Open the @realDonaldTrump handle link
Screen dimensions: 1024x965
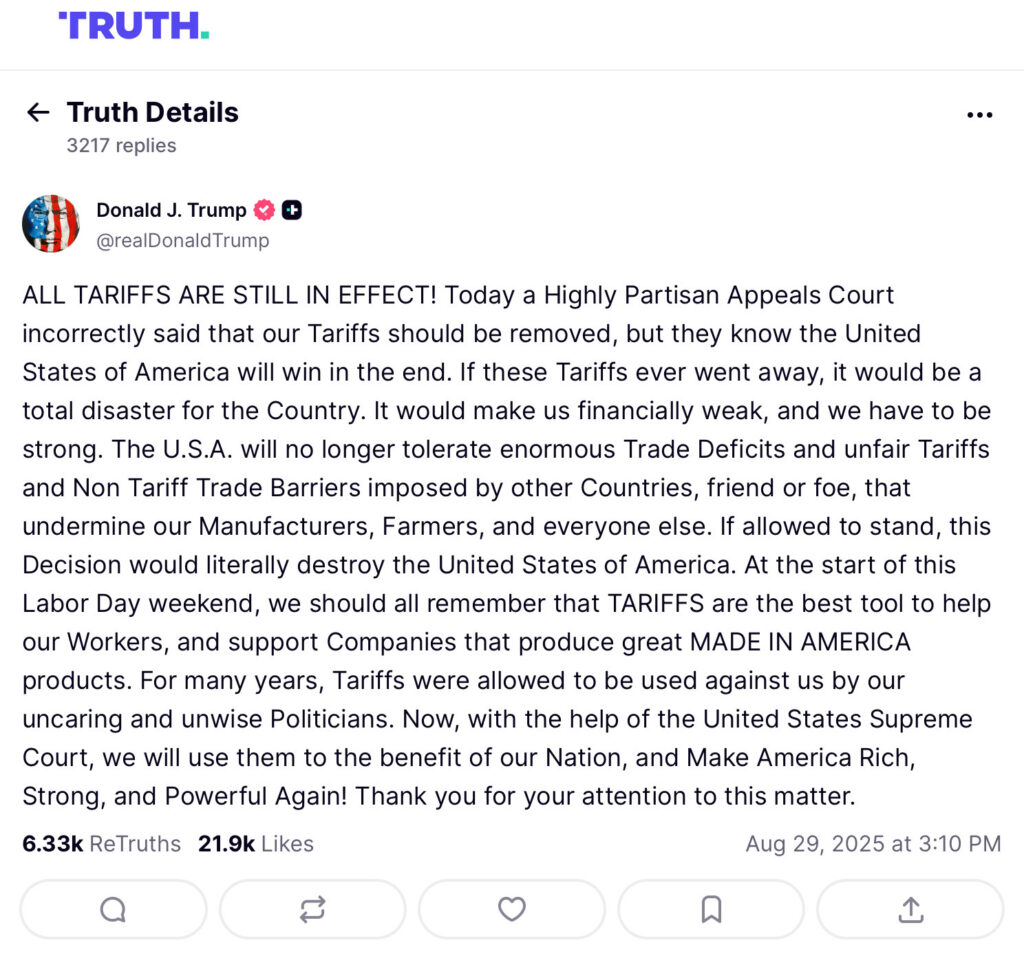click(182, 241)
